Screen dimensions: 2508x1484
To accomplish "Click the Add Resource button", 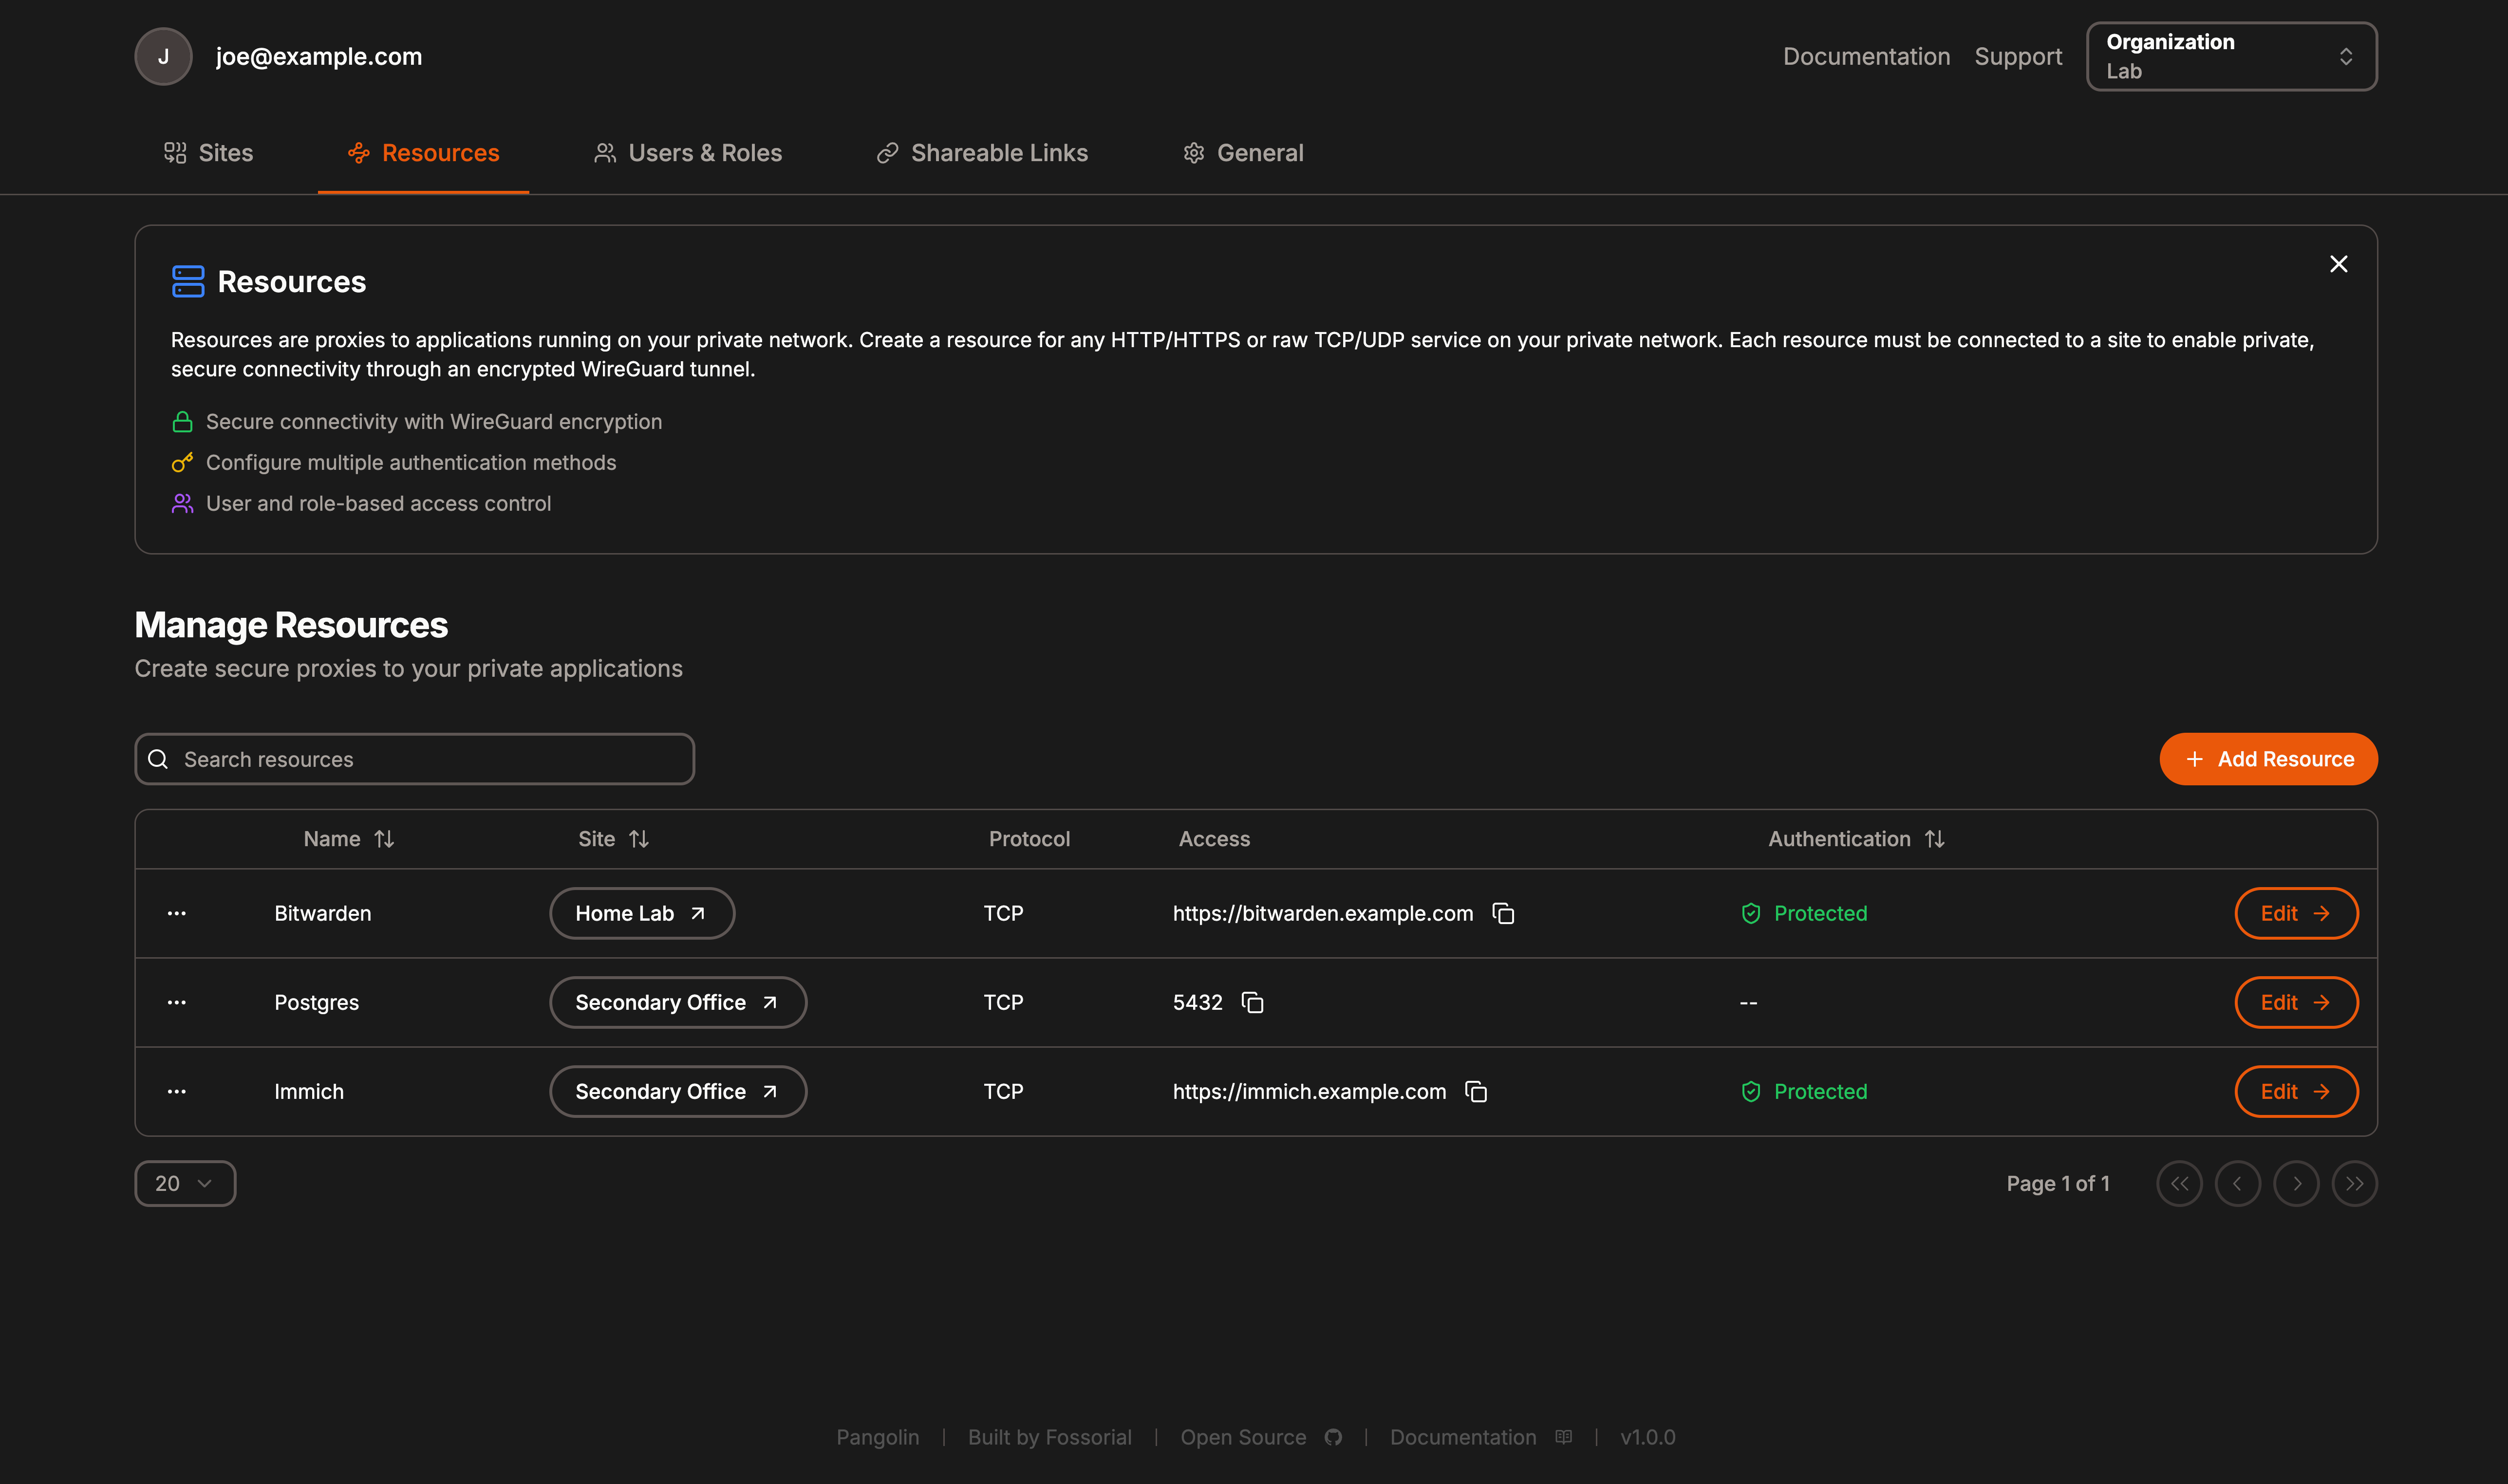I will pyautogui.click(x=2268, y=759).
